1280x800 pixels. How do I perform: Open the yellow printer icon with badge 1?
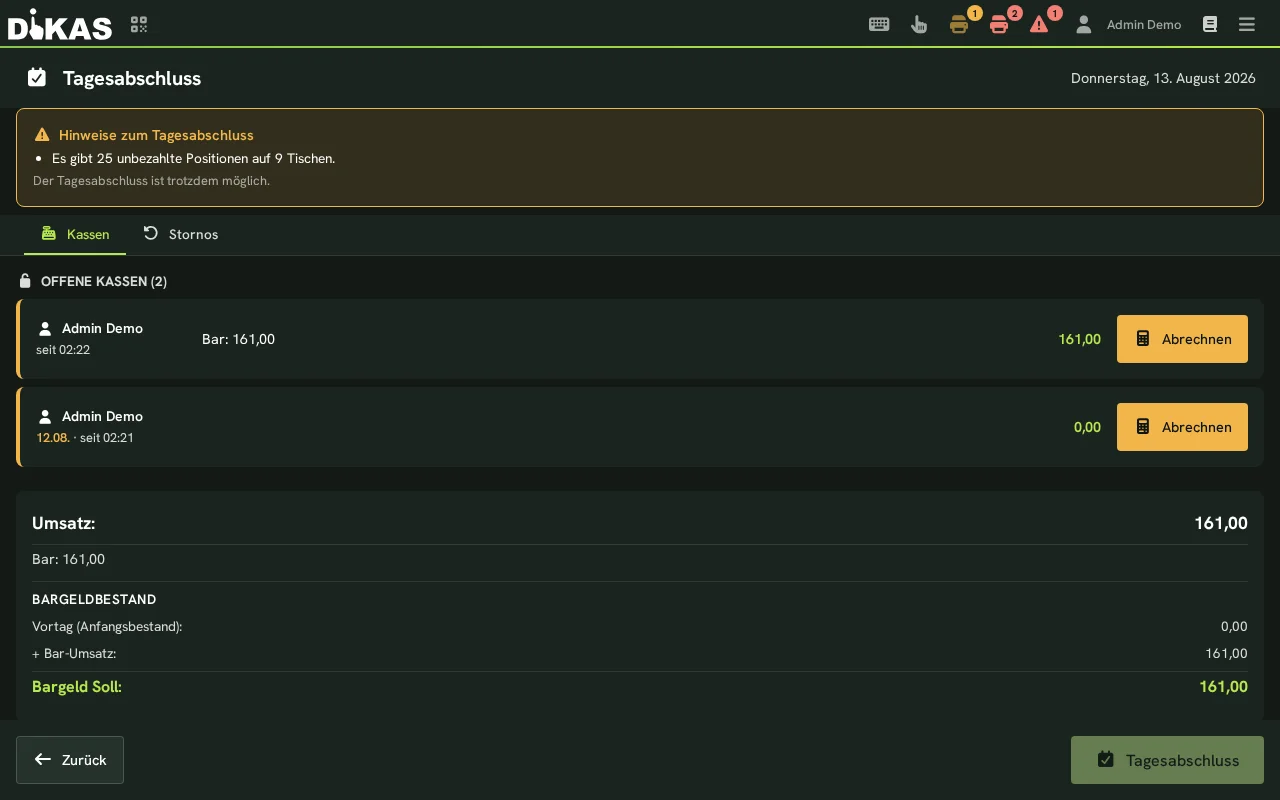click(959, 24)
